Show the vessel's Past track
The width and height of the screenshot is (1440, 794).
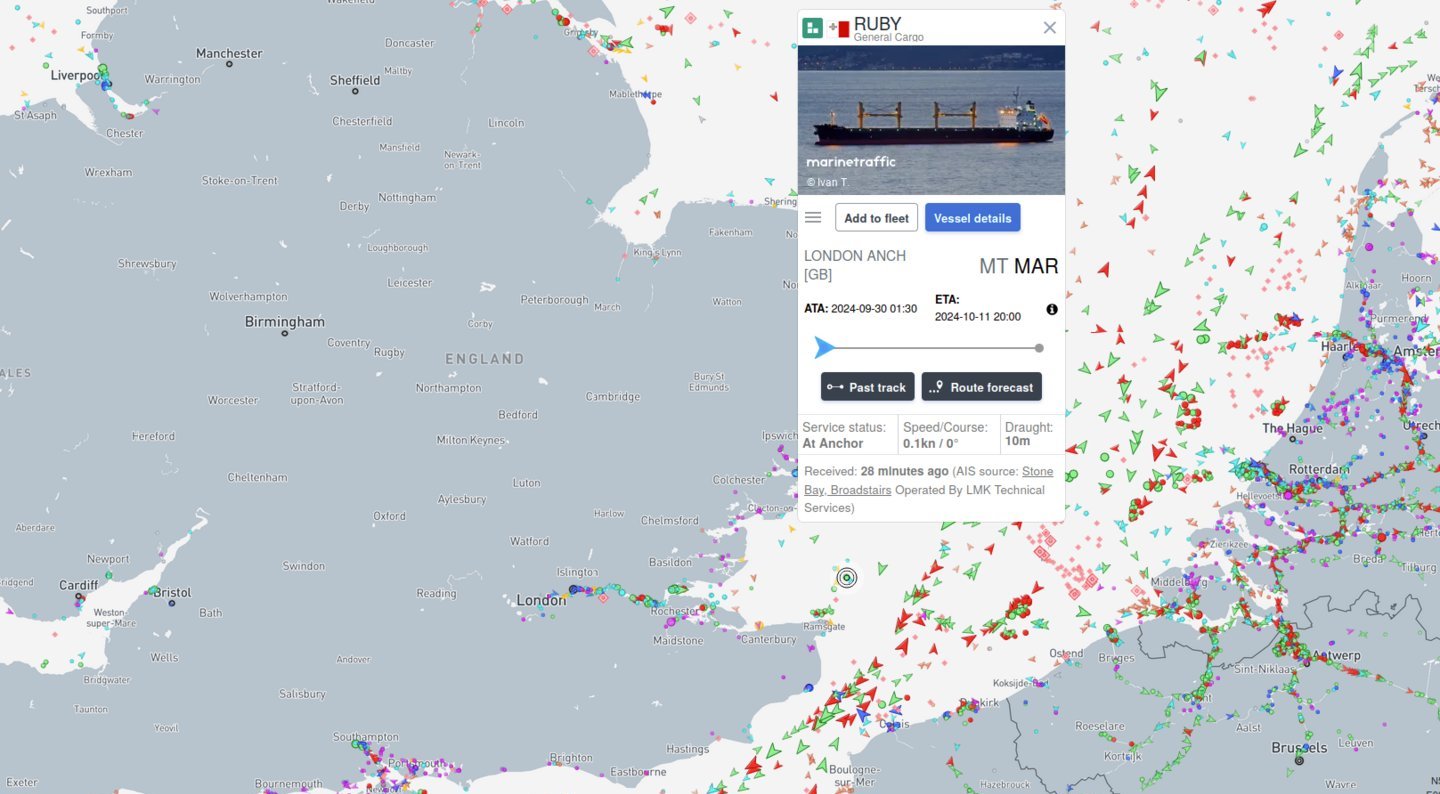point(867,387)
